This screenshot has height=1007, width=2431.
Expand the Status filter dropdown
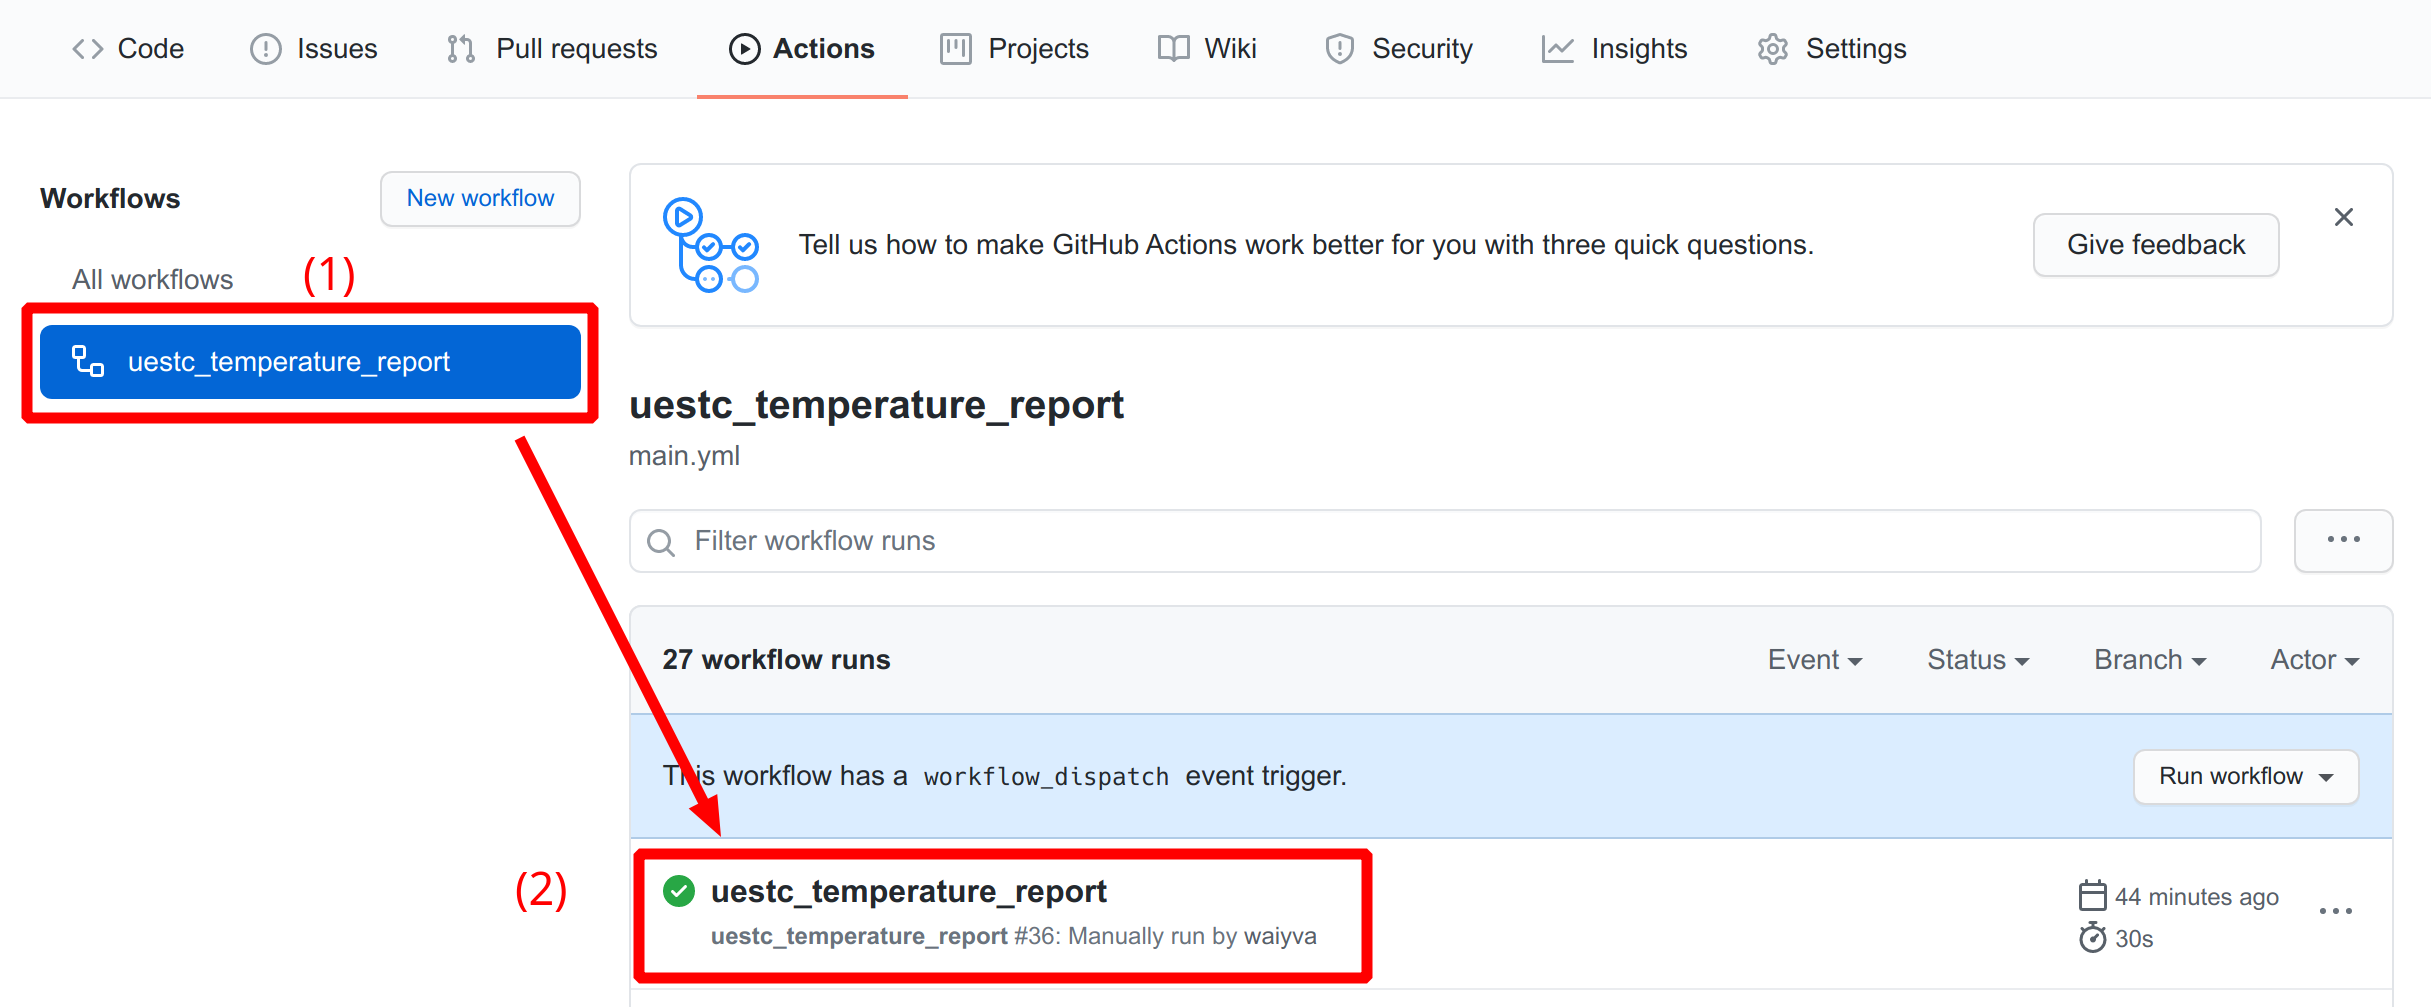click(1978, 660)
